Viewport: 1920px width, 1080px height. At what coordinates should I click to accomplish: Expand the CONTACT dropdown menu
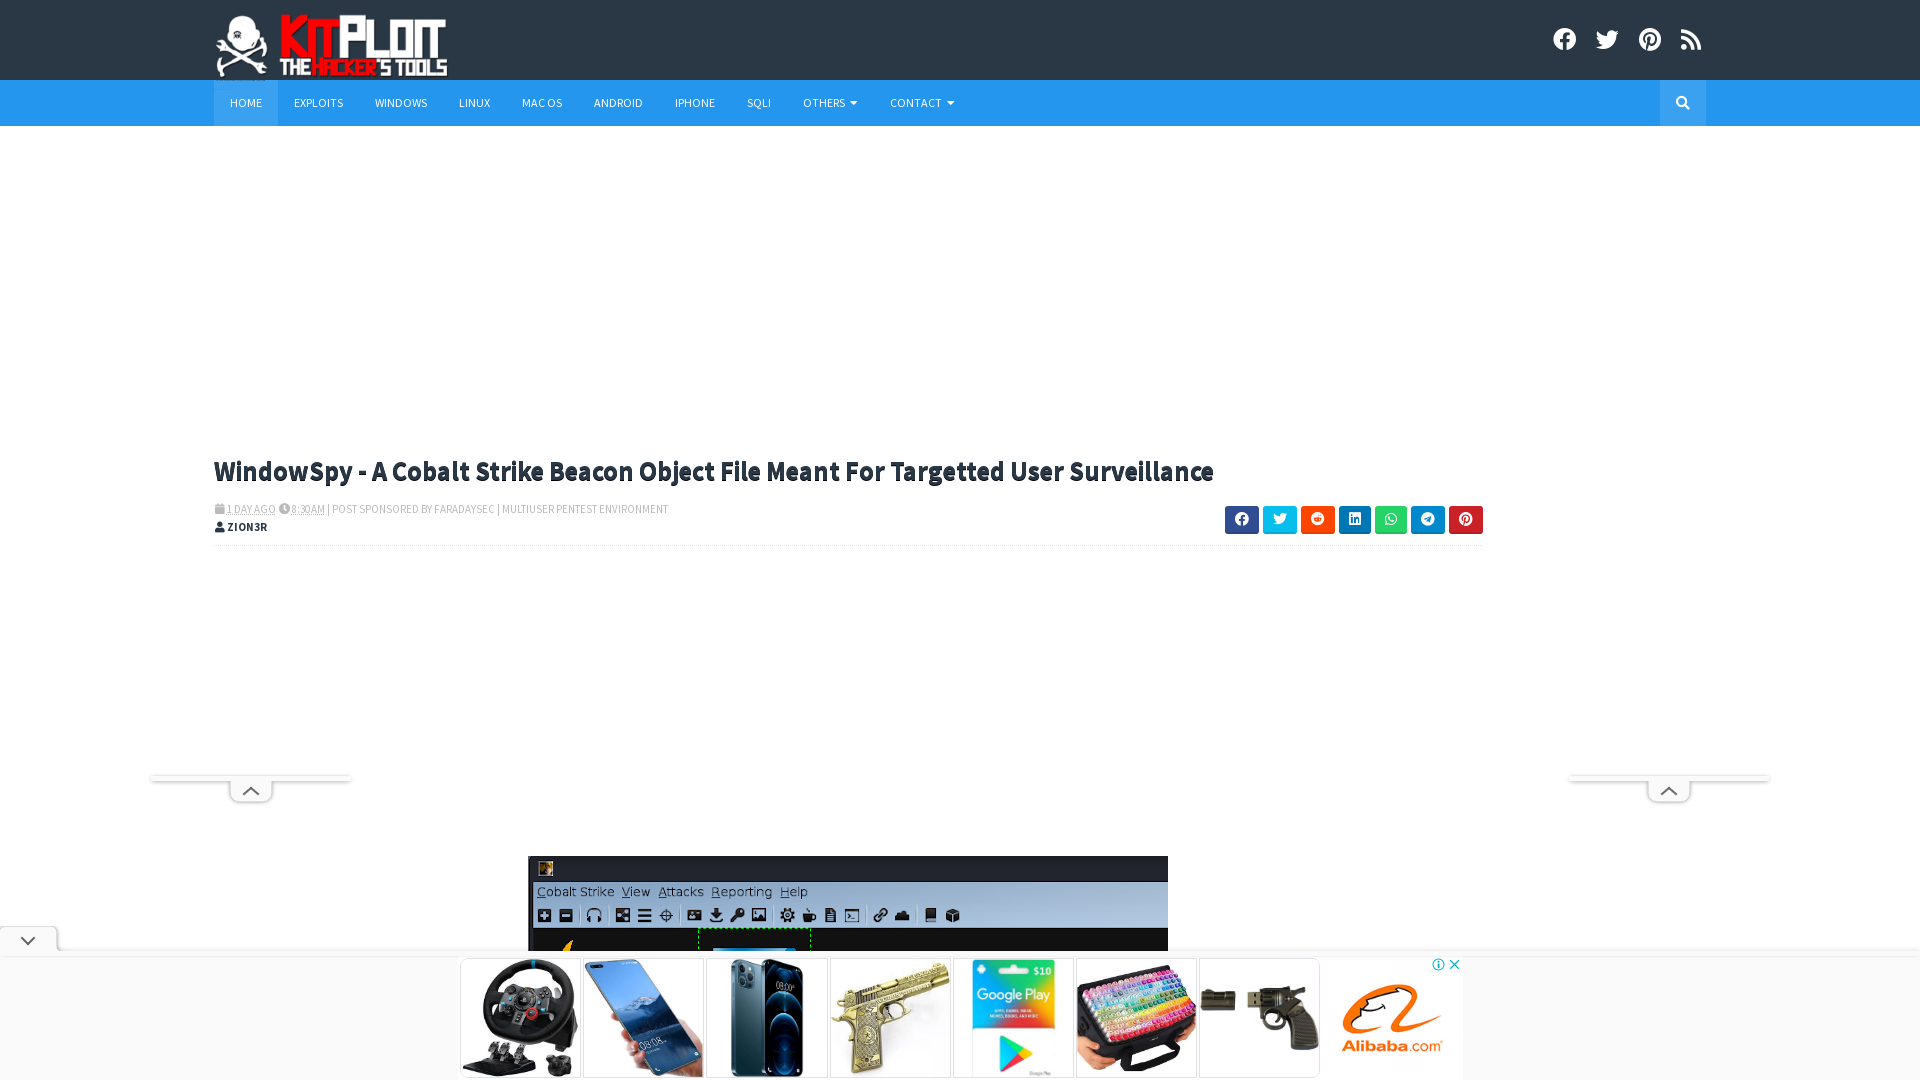[924, 103]
